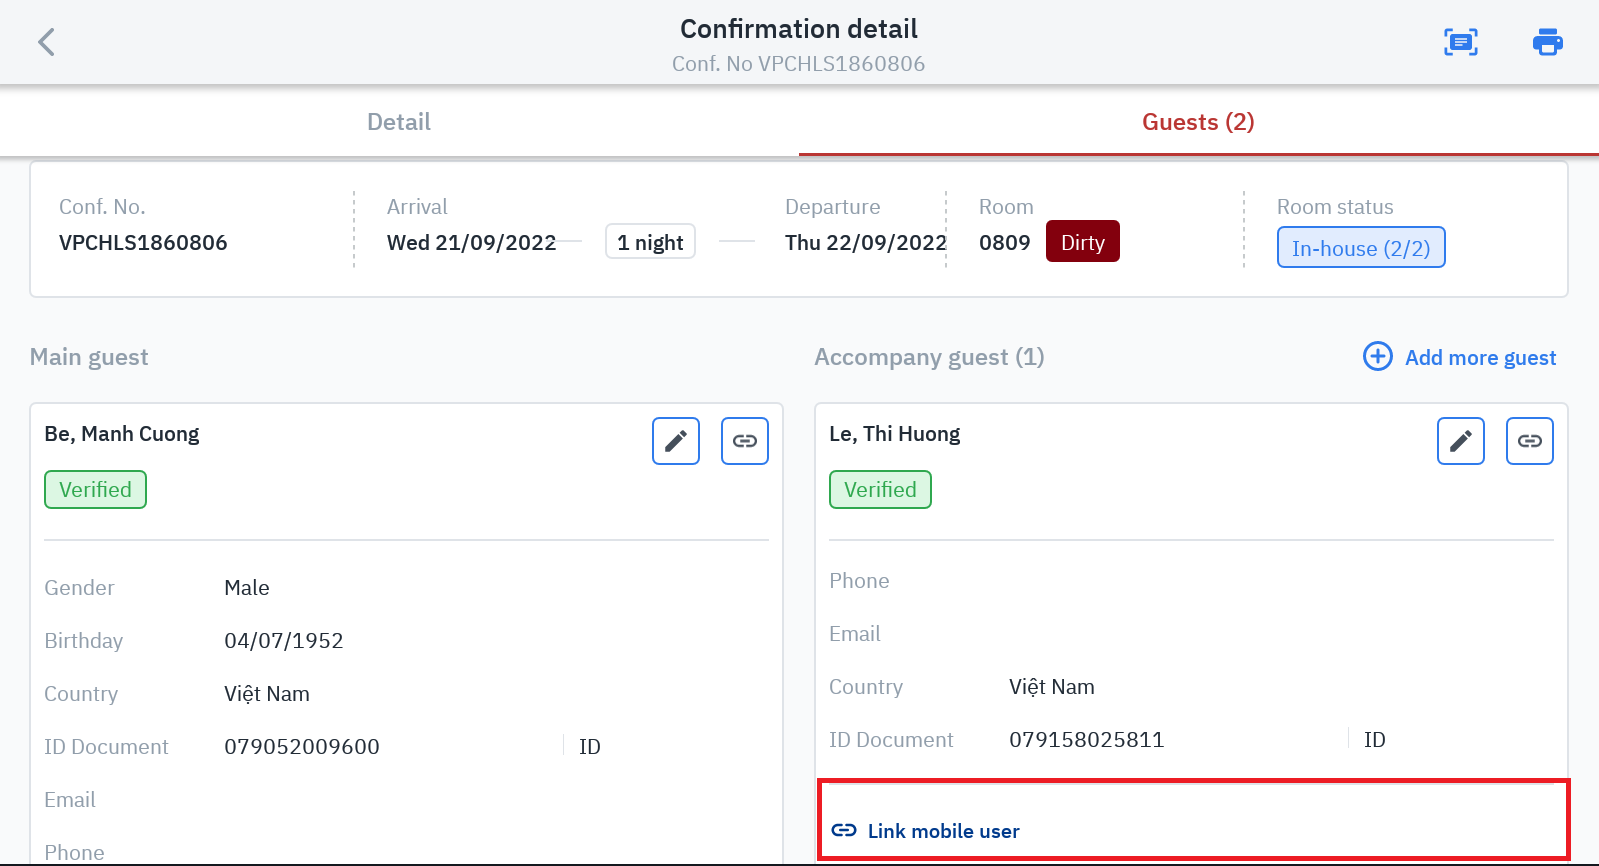Click the printer icon to print confirmation
The image size is (1599, 866).
[1547, 42]
